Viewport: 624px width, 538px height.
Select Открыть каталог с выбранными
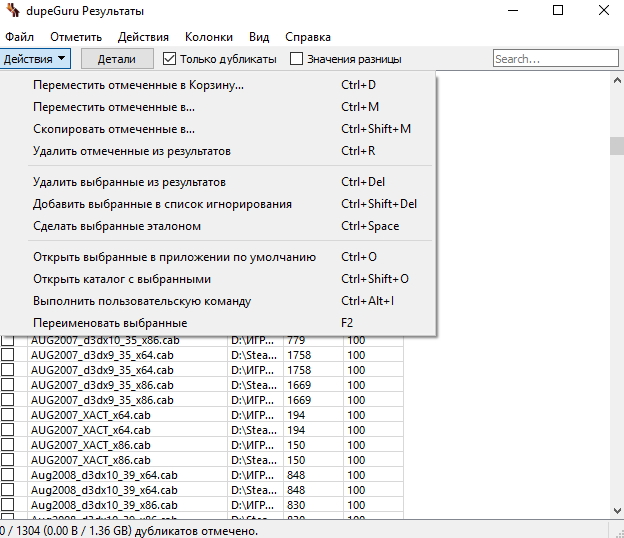coord(122,279)
